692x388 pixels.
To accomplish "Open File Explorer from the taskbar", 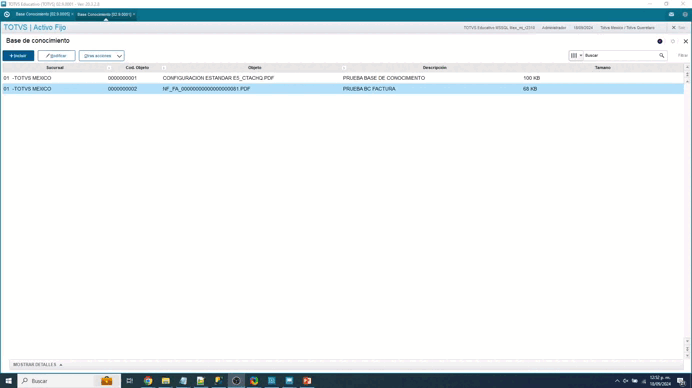I will tap(165, 380).
